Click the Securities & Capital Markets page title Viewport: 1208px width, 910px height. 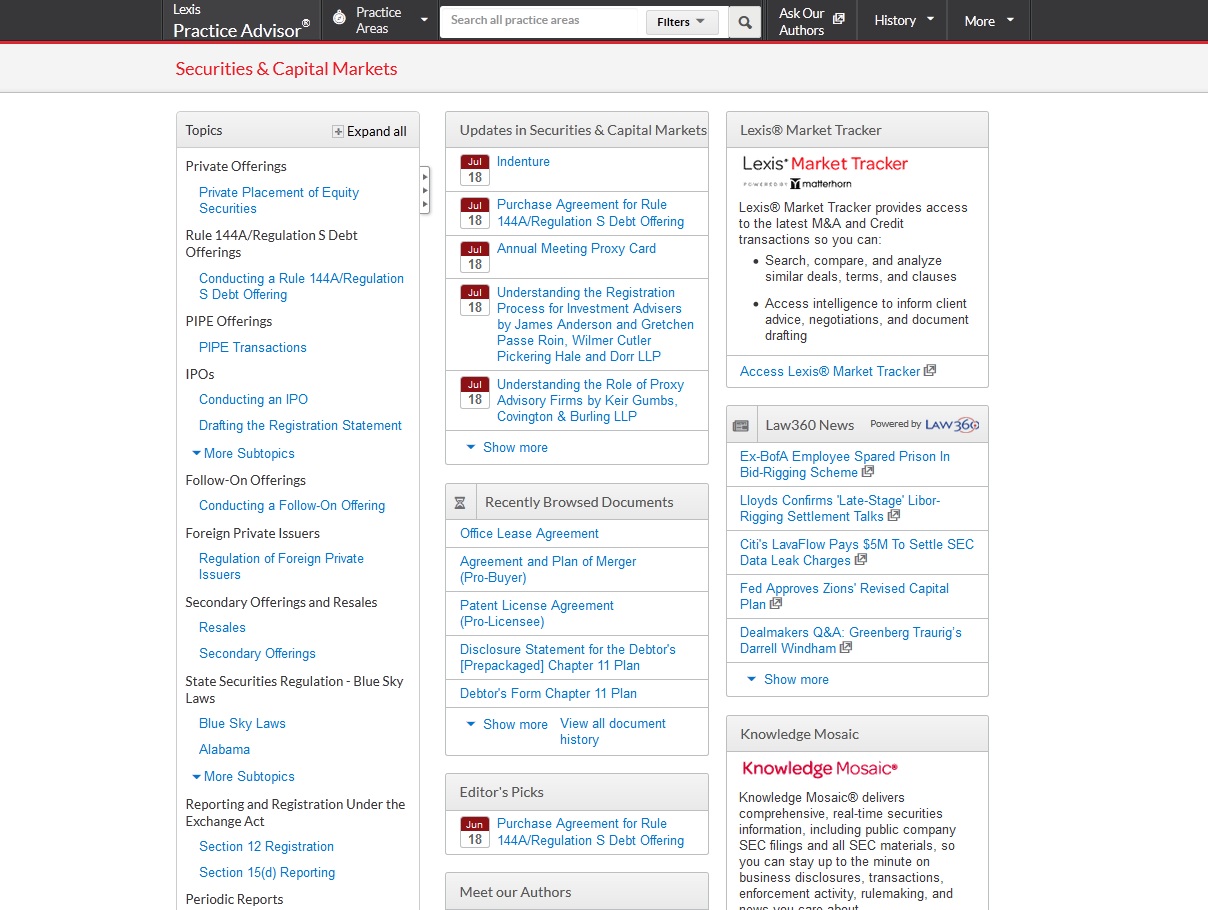click(286, 69)
